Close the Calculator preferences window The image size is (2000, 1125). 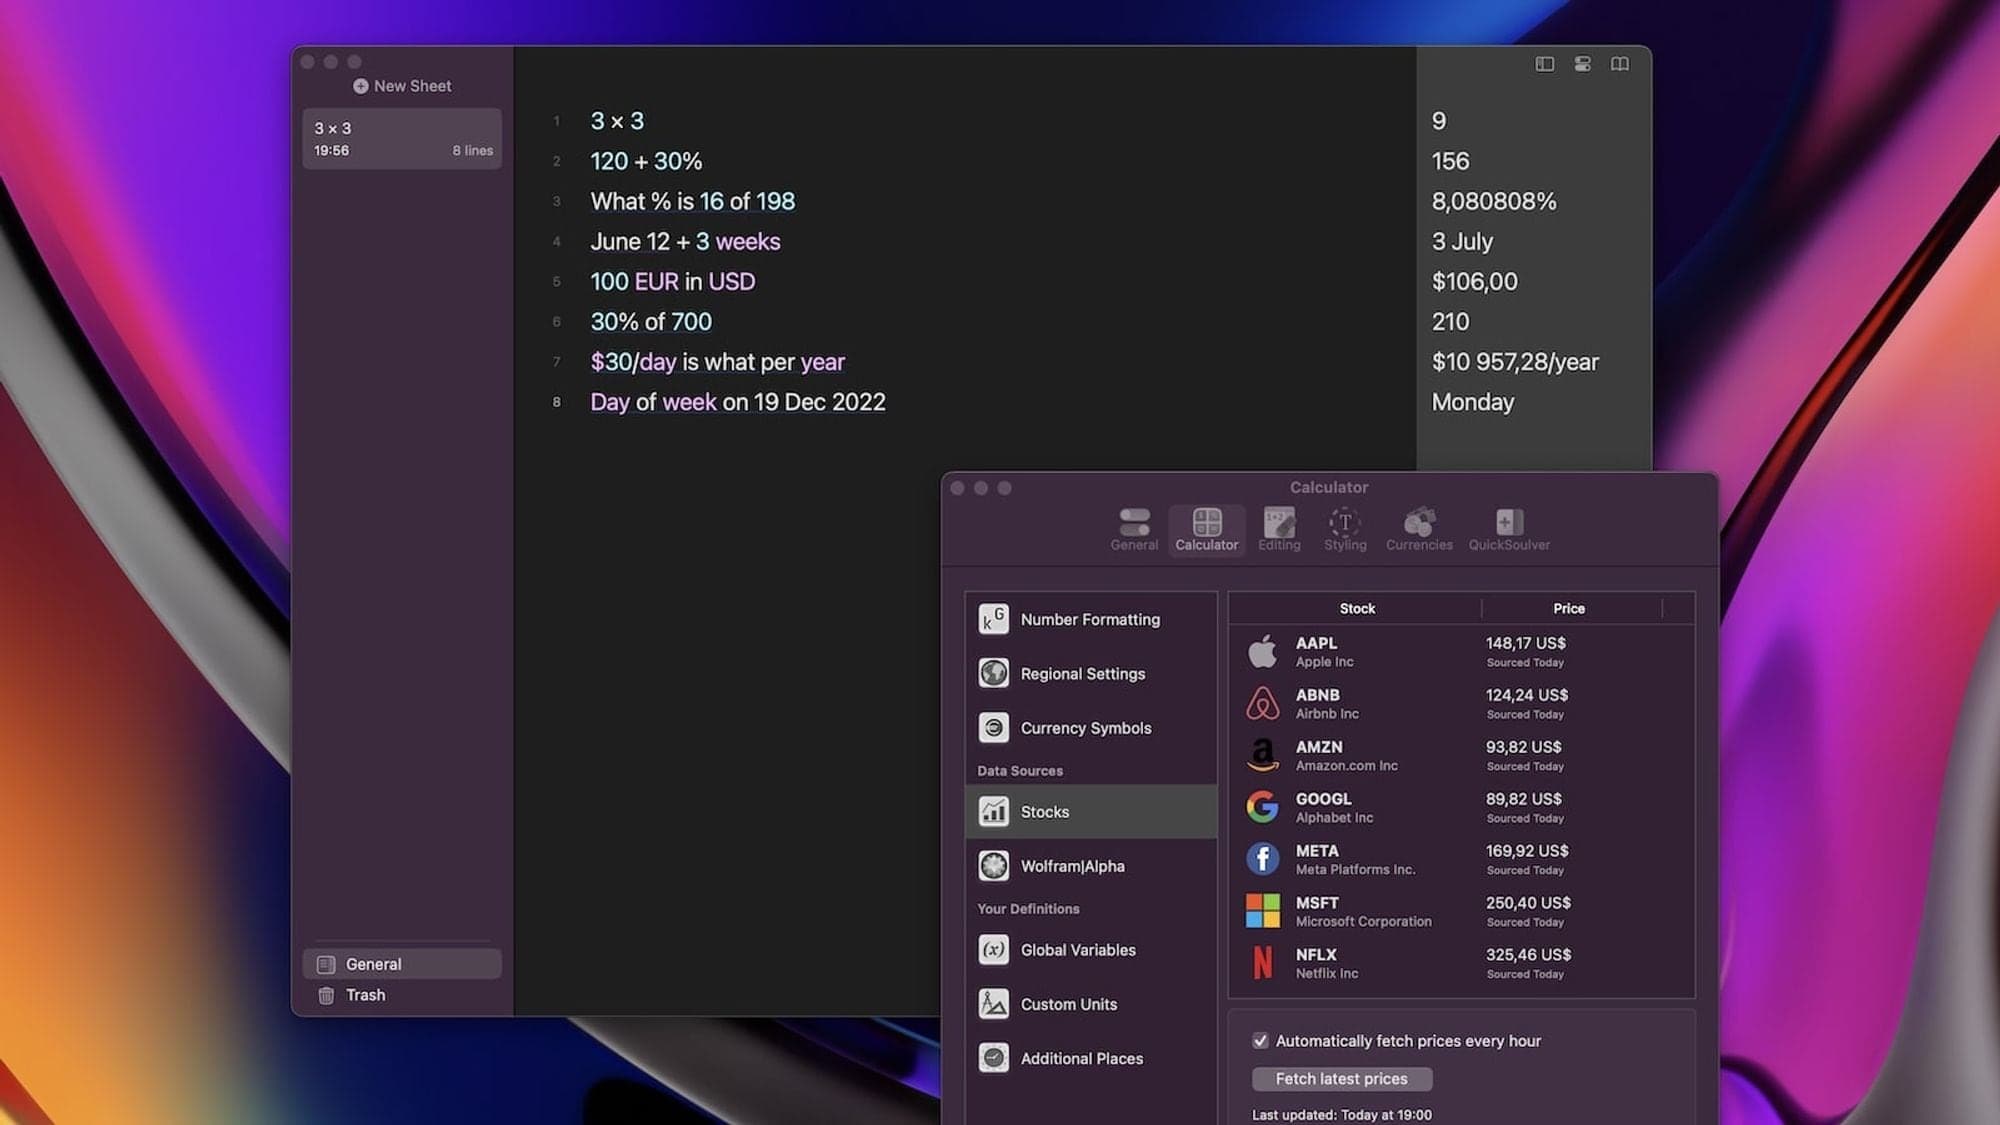tap(957, 488)
